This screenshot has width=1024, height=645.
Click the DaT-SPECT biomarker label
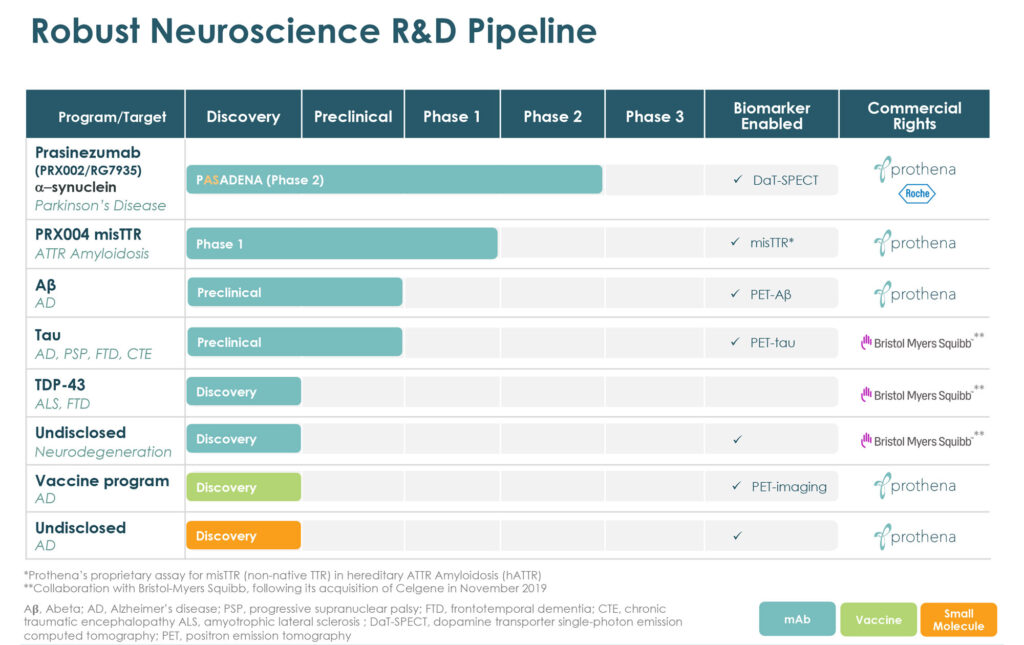(785, 180)
